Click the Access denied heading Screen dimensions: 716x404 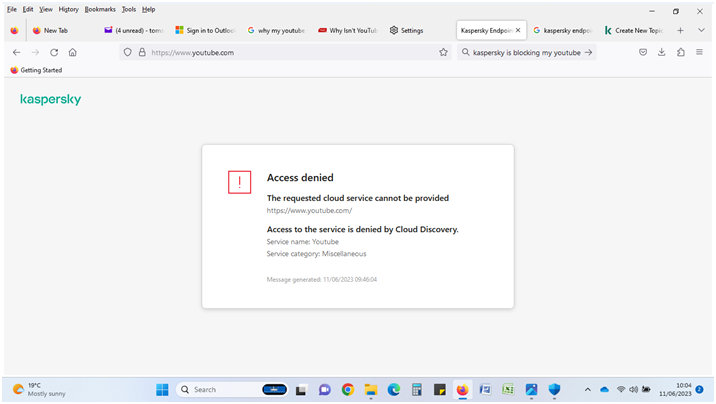[x=300, y=178]
